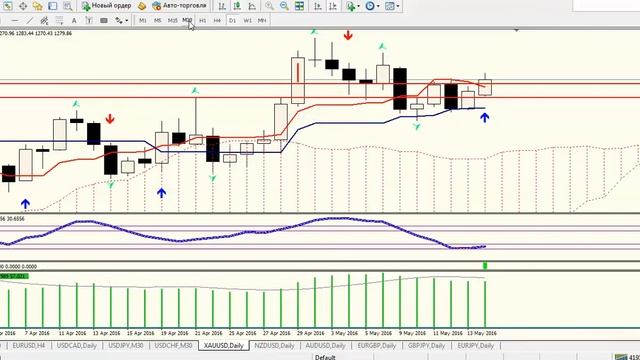The image size is (640, 360).
Task: Select the M30 timeframe
Action: [187, 20]
